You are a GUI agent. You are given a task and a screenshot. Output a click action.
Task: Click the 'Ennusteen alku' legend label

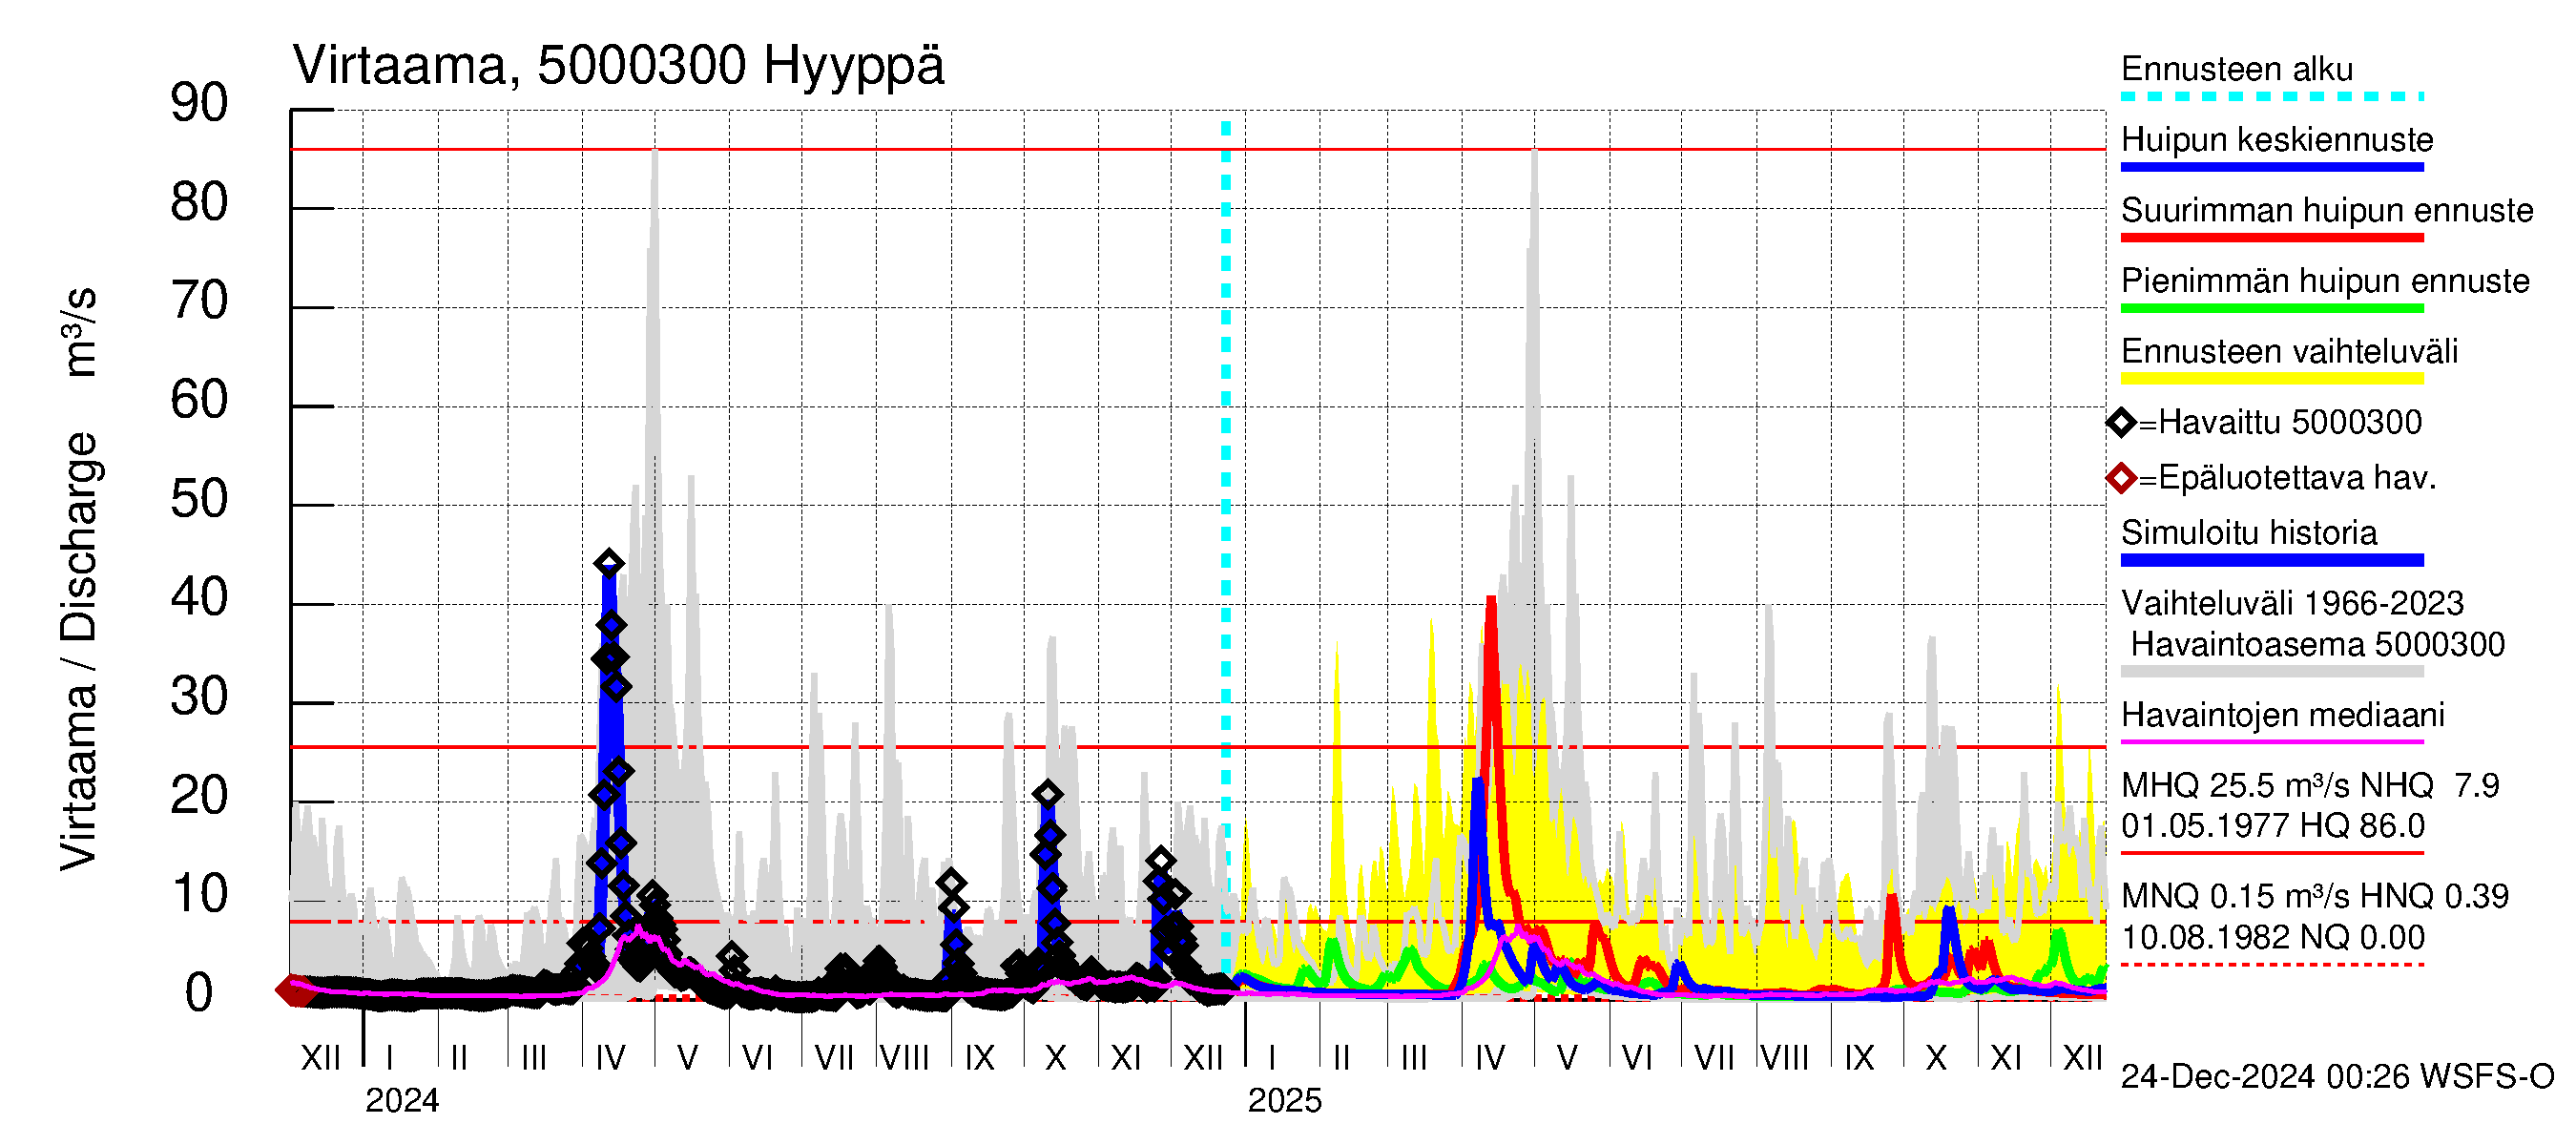2237,69
